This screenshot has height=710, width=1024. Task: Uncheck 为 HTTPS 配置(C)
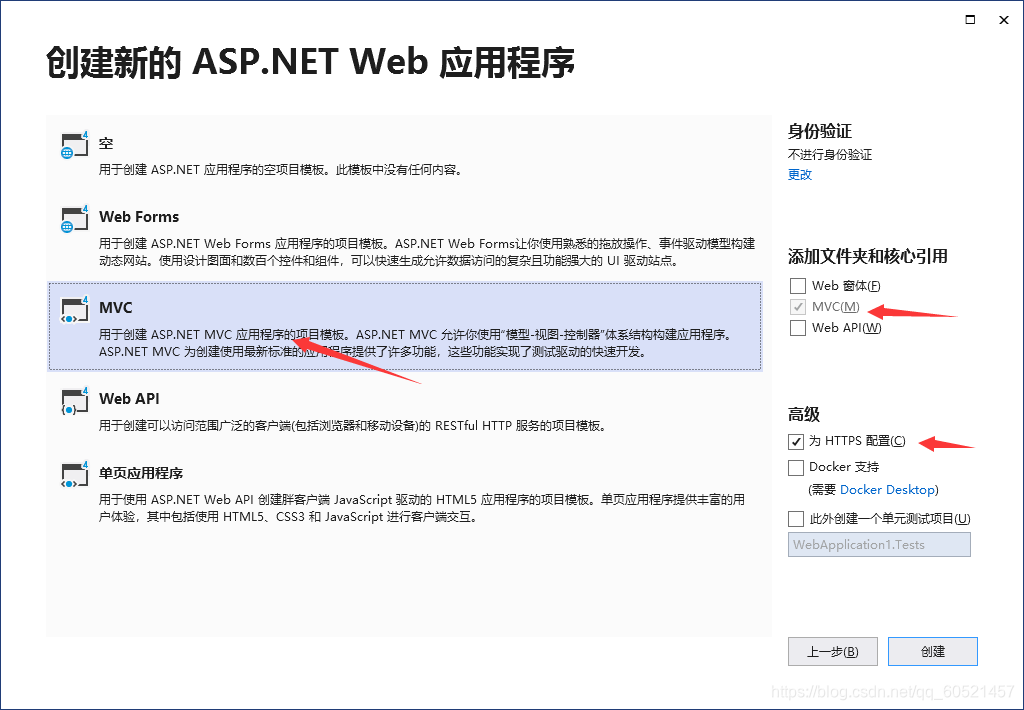click(795, 442)
